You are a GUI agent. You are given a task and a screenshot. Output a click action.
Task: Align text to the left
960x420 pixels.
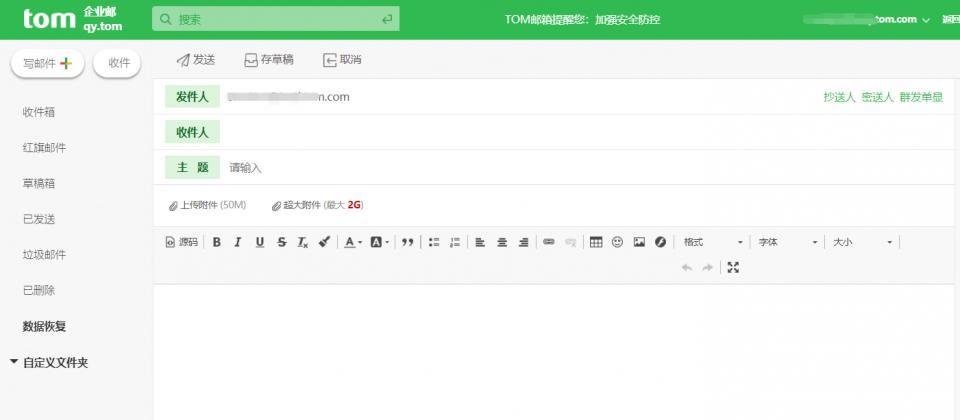coord(481,242)
